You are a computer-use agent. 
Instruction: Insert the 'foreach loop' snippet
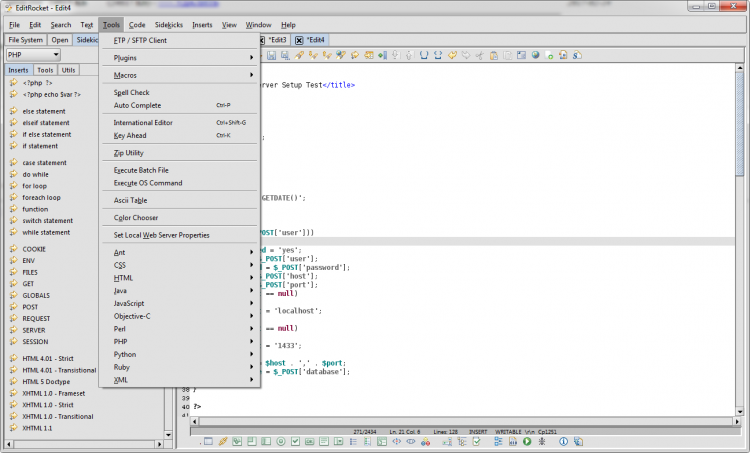(41, 198)
